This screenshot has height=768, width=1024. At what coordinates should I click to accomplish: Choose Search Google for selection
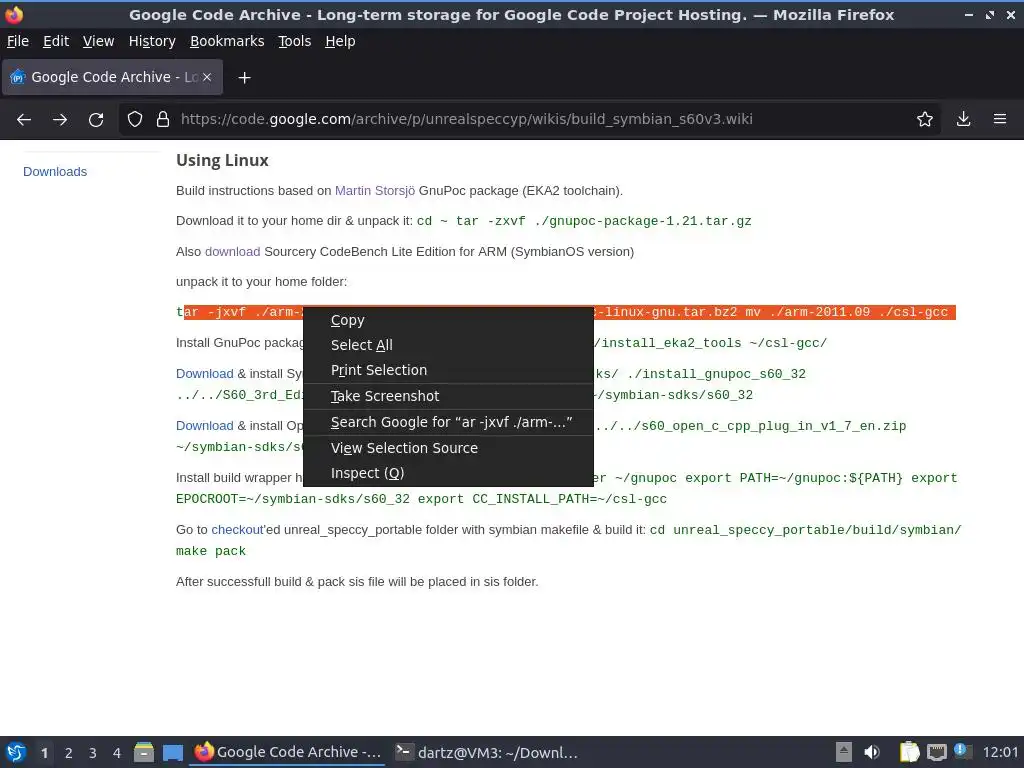[449, 423]
